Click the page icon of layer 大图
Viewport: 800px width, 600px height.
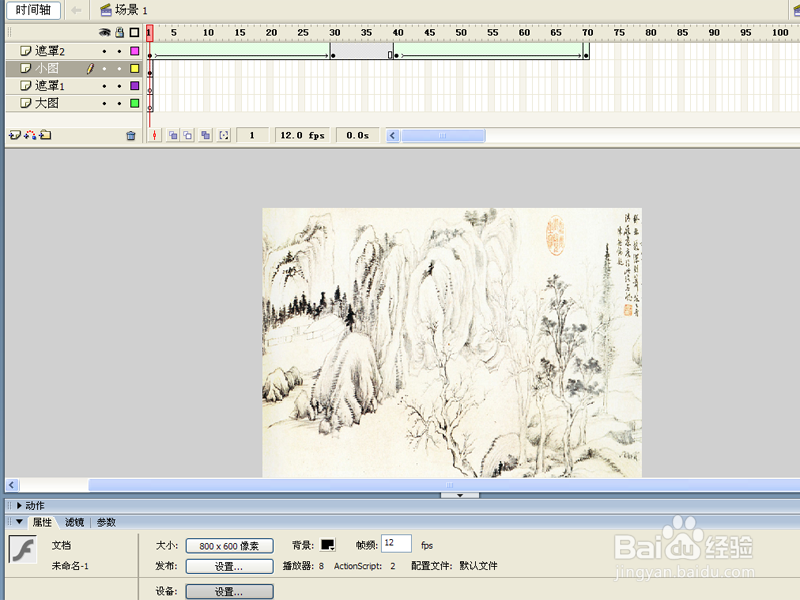pos(26,103)
